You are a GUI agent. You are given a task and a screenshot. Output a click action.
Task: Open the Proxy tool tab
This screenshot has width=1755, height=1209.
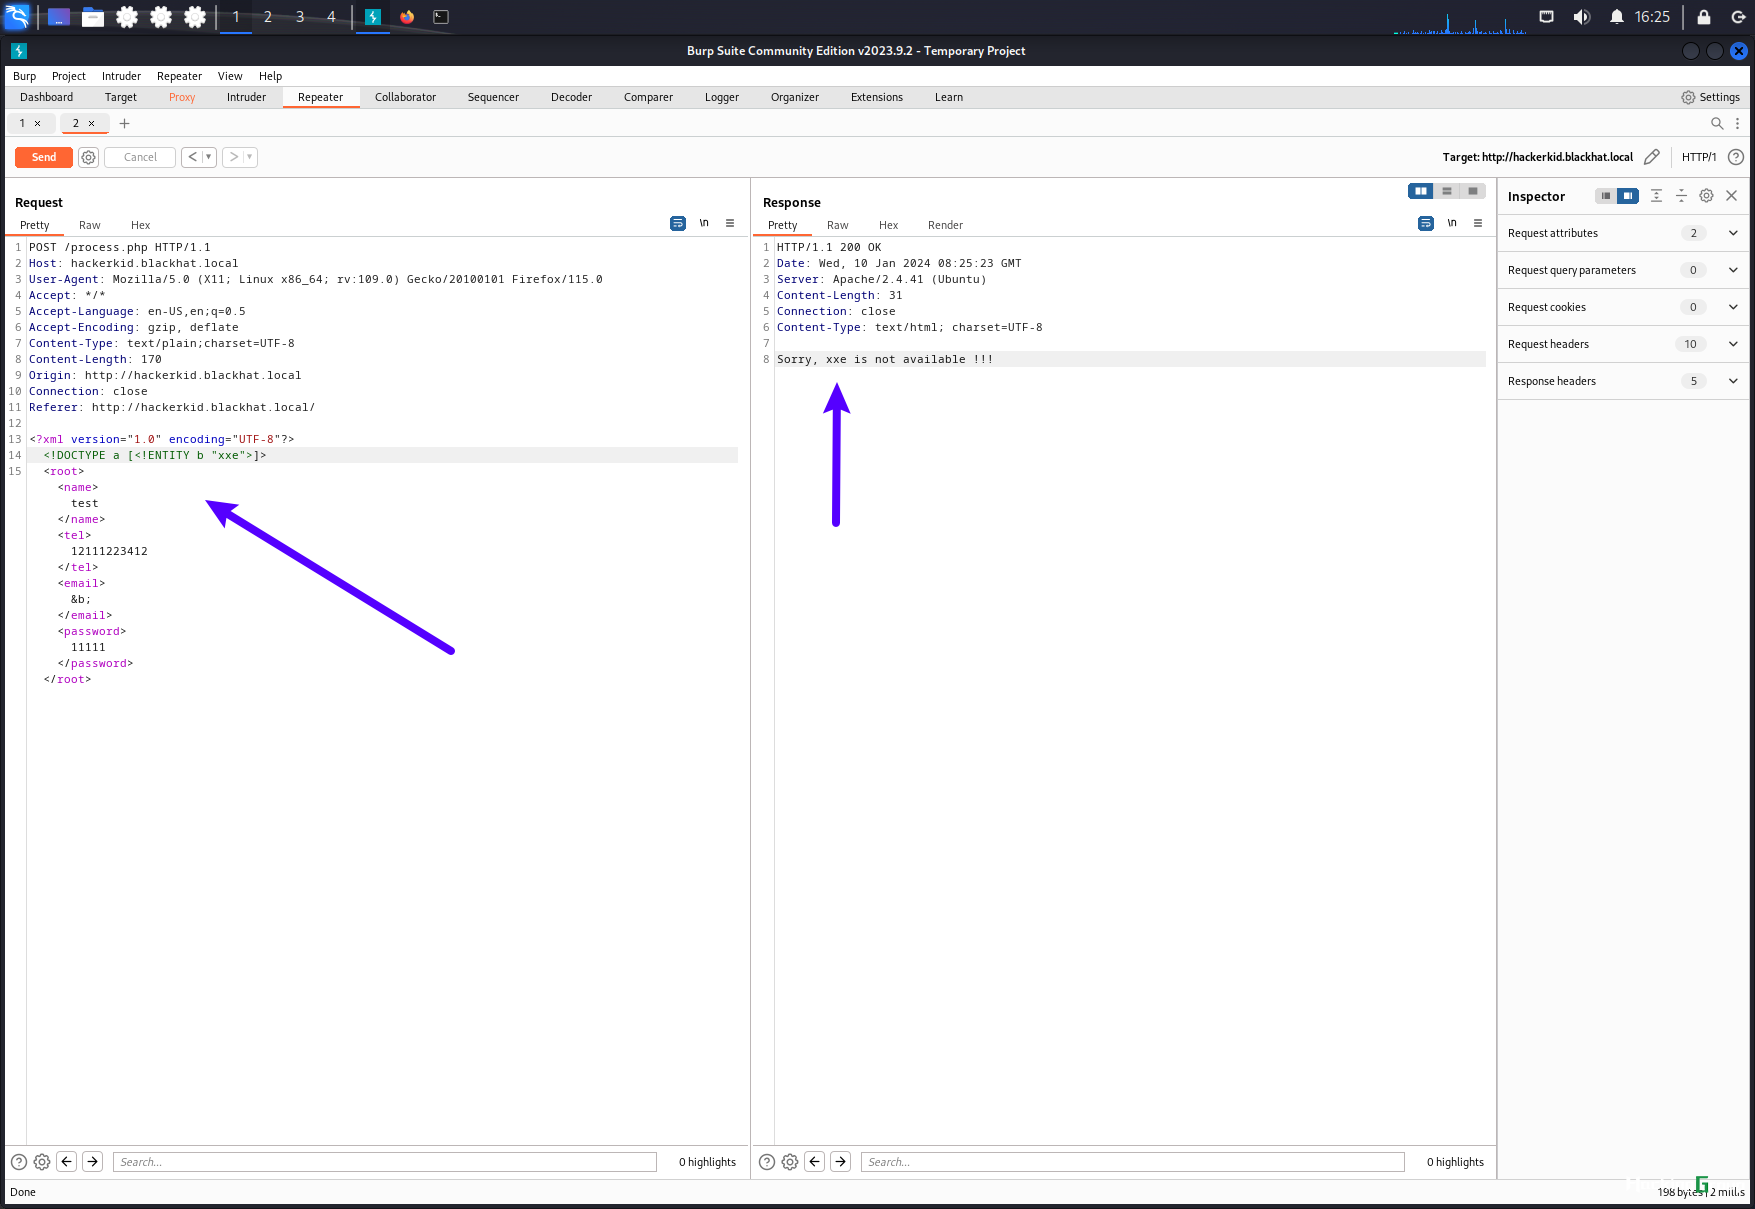tap(182, 97)
